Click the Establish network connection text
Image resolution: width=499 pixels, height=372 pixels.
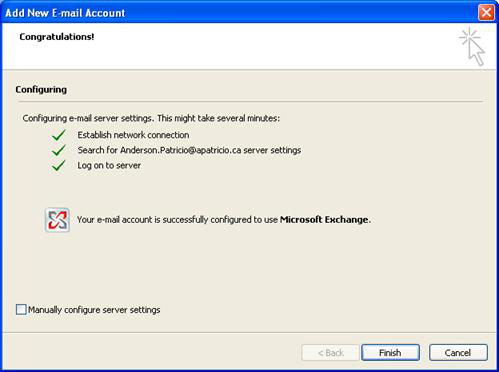pos(133,135)
